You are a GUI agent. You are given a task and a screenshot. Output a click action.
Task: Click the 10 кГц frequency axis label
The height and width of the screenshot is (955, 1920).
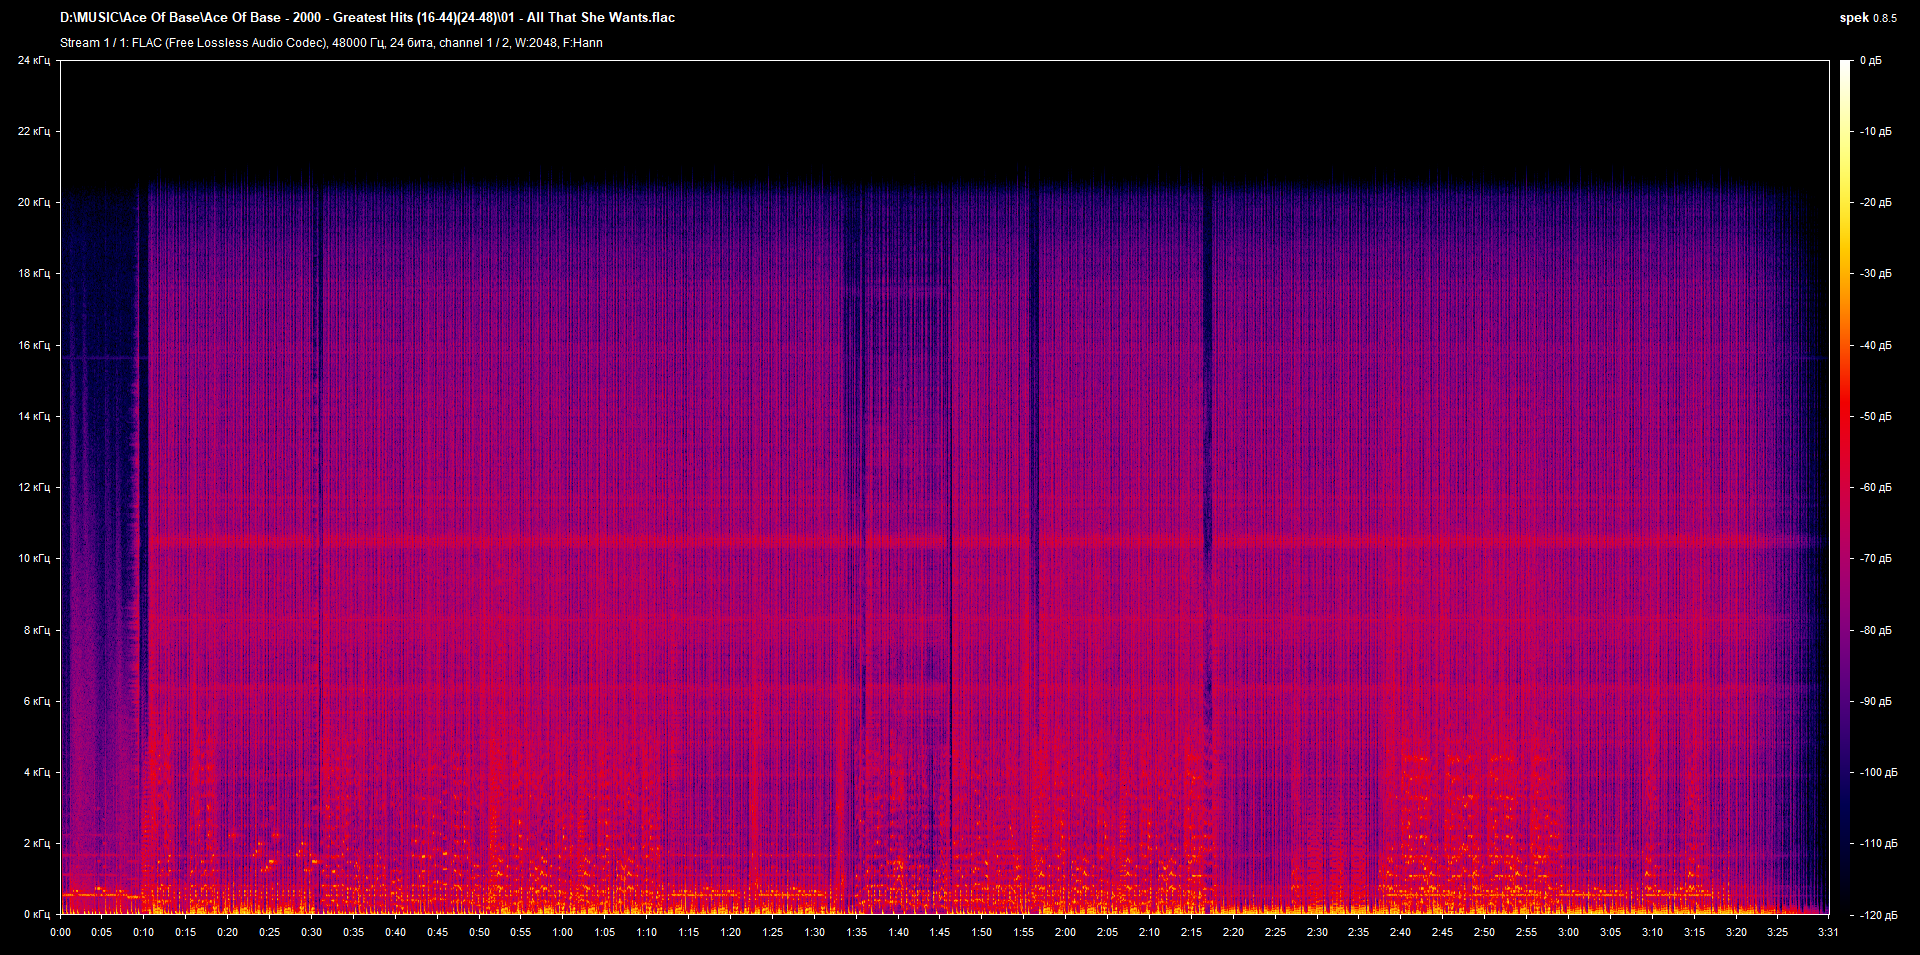pyautogui.click(x=34, y=558)
